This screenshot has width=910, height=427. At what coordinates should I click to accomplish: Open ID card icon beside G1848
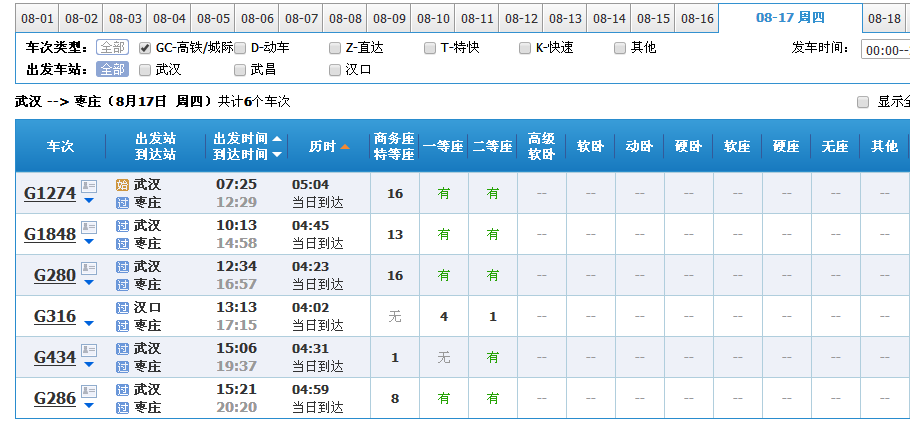(x=89, y=227)
